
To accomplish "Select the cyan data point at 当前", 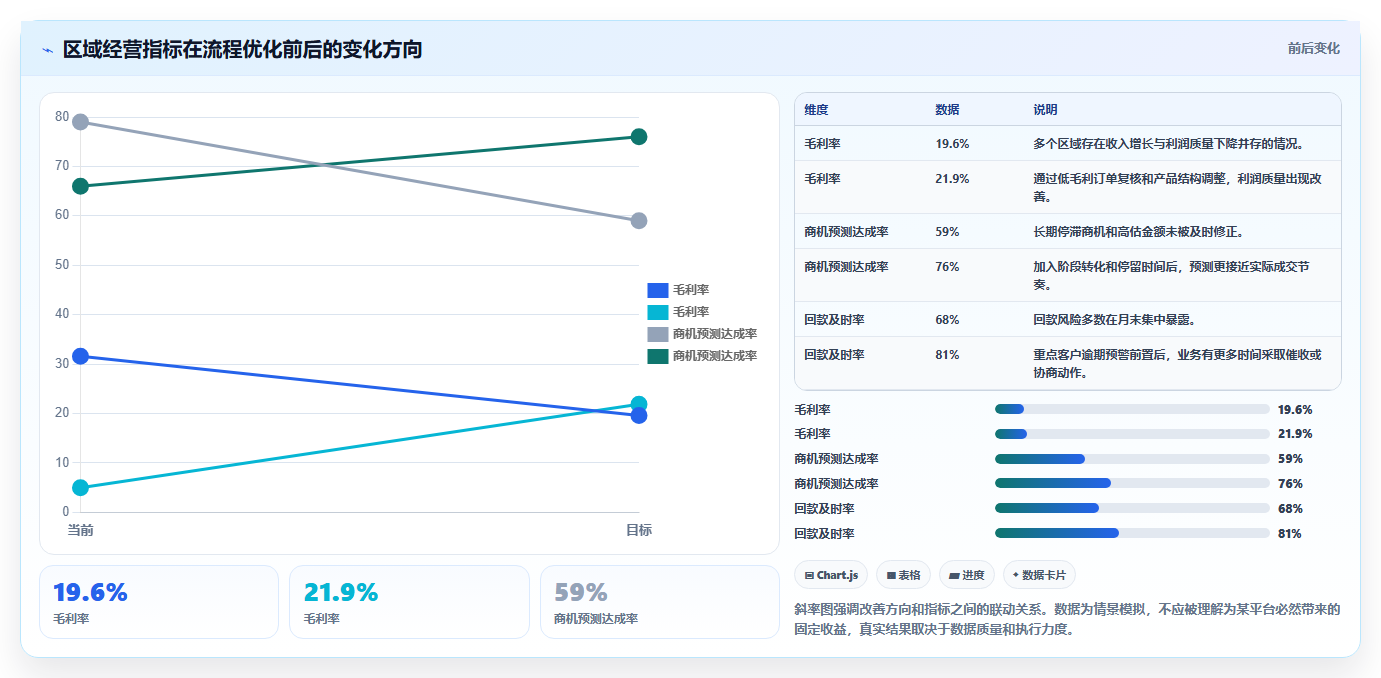I will click(81, 488).
